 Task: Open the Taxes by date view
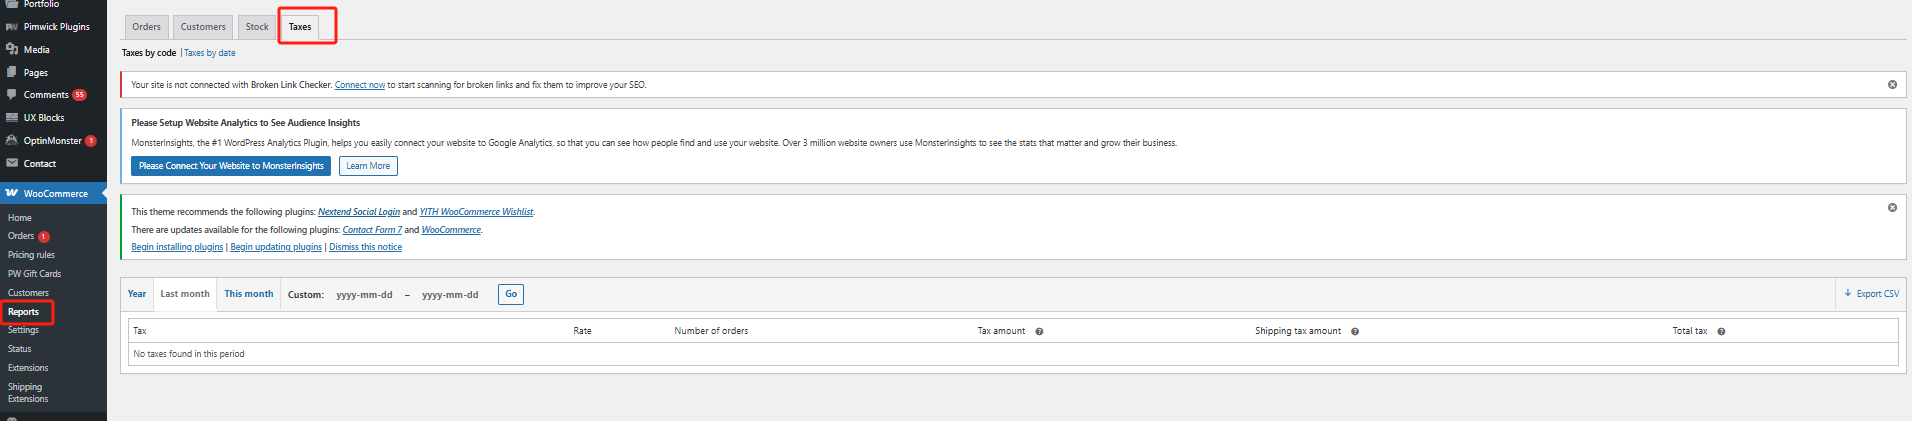coord(210,53)
